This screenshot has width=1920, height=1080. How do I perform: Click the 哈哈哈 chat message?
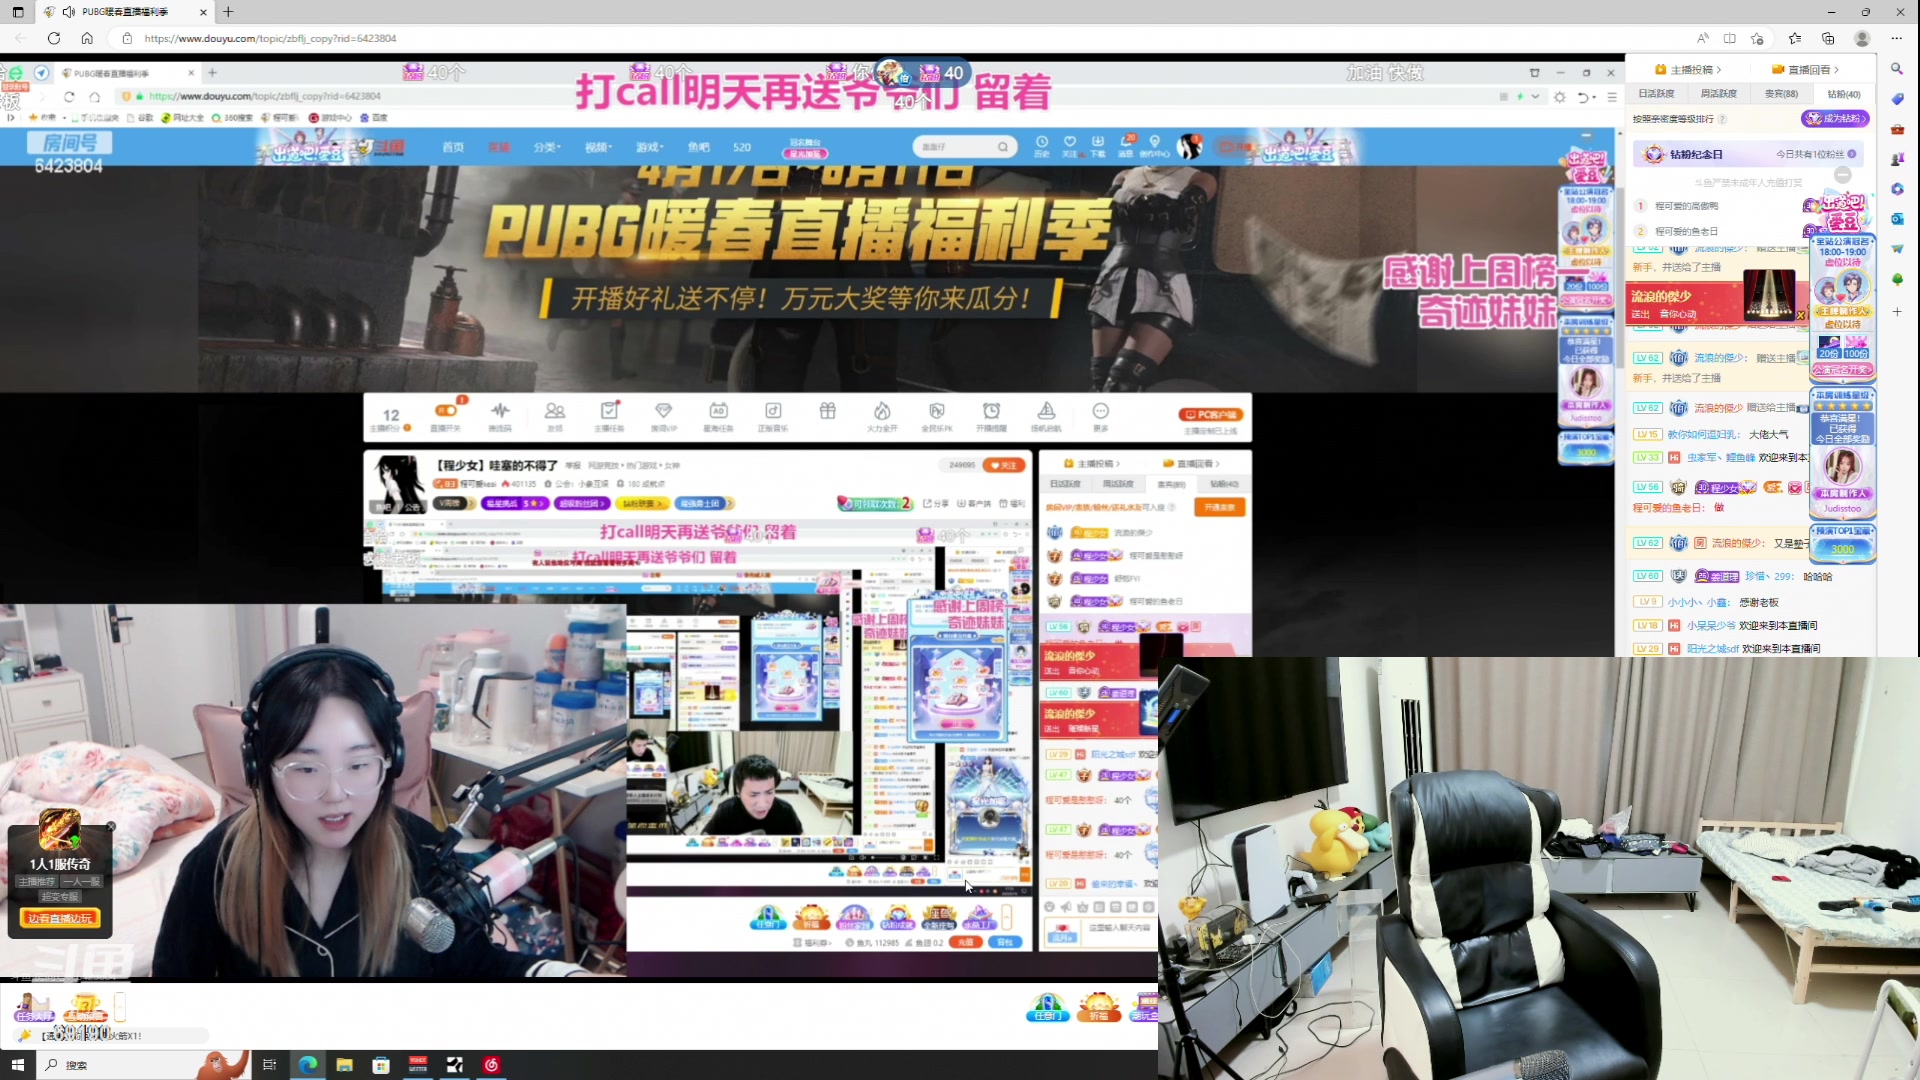tap(1817, 577)
